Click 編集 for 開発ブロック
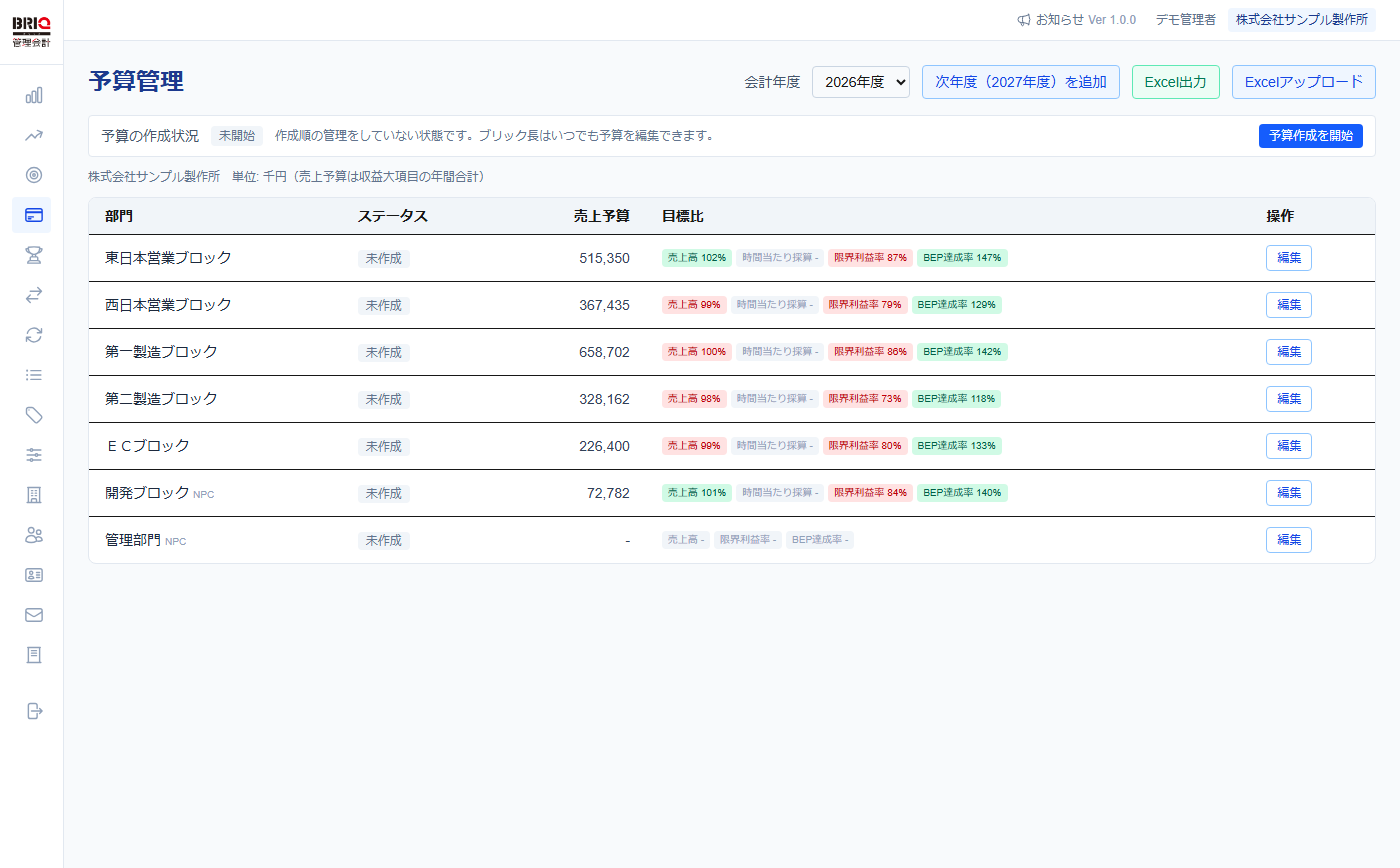 coord(1289,493)
